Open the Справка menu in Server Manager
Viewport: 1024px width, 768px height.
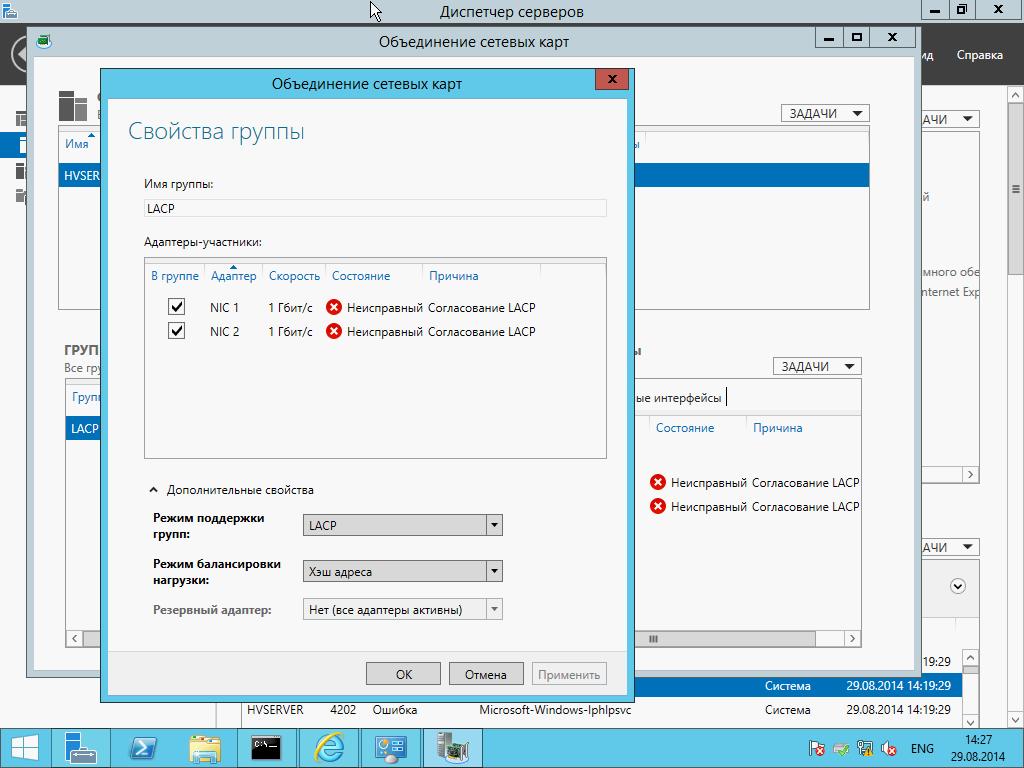tap(979, 55)
